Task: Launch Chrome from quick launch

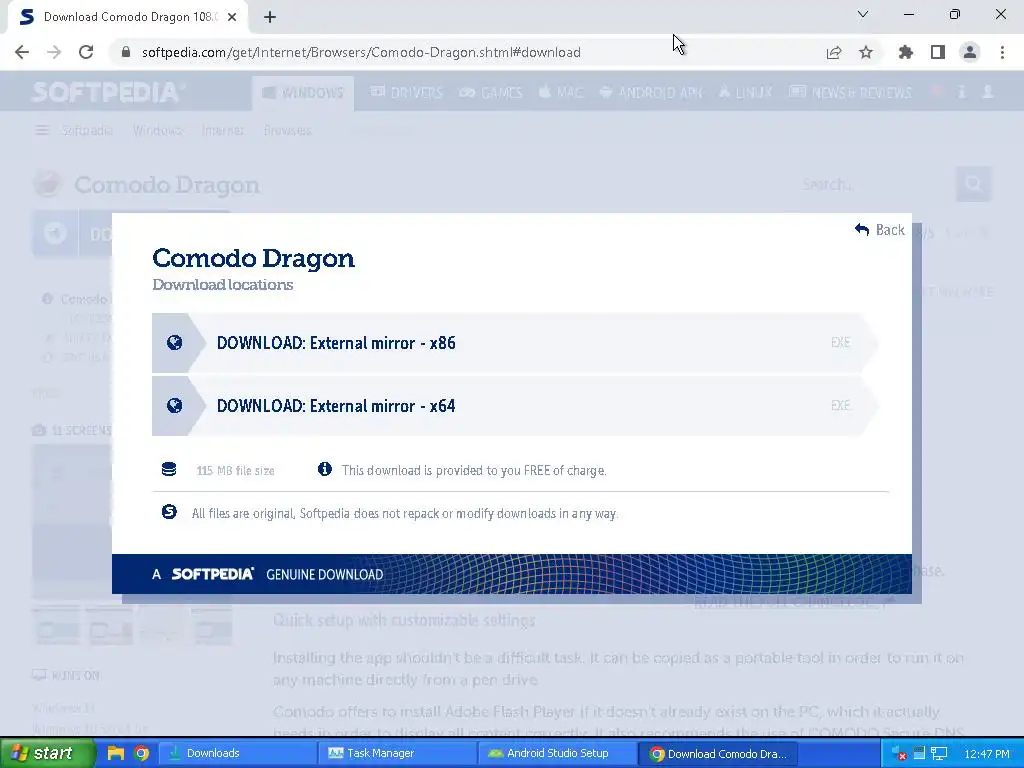Action: tap(142, 753)
